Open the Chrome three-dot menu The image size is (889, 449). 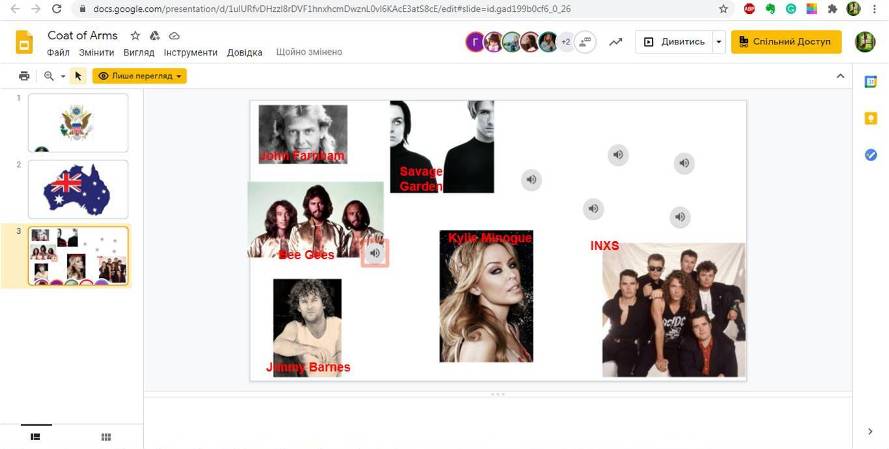(874, 9)
